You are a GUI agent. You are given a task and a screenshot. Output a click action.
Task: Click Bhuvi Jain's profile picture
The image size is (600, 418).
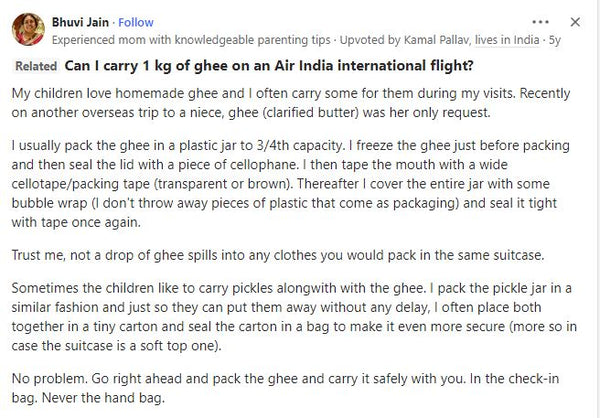pyautogui.click(x=28, y=32)
